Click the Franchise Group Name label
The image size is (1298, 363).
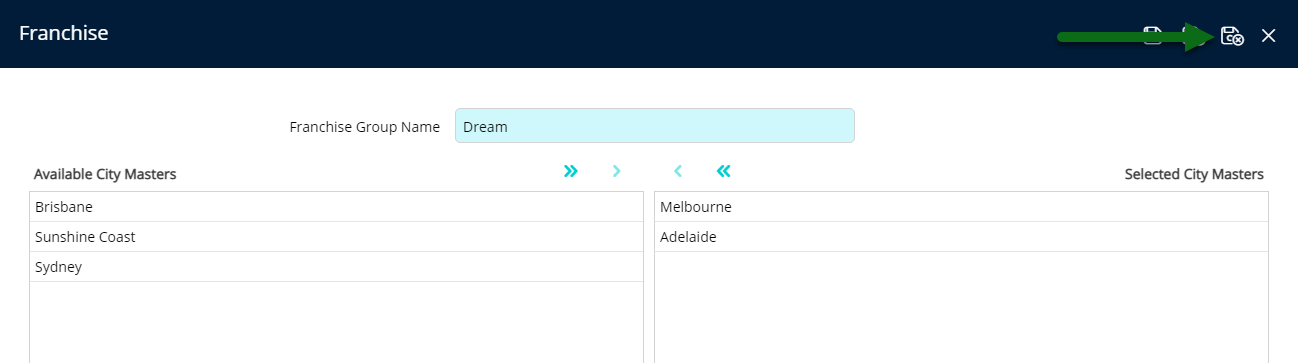click(365, 127)
